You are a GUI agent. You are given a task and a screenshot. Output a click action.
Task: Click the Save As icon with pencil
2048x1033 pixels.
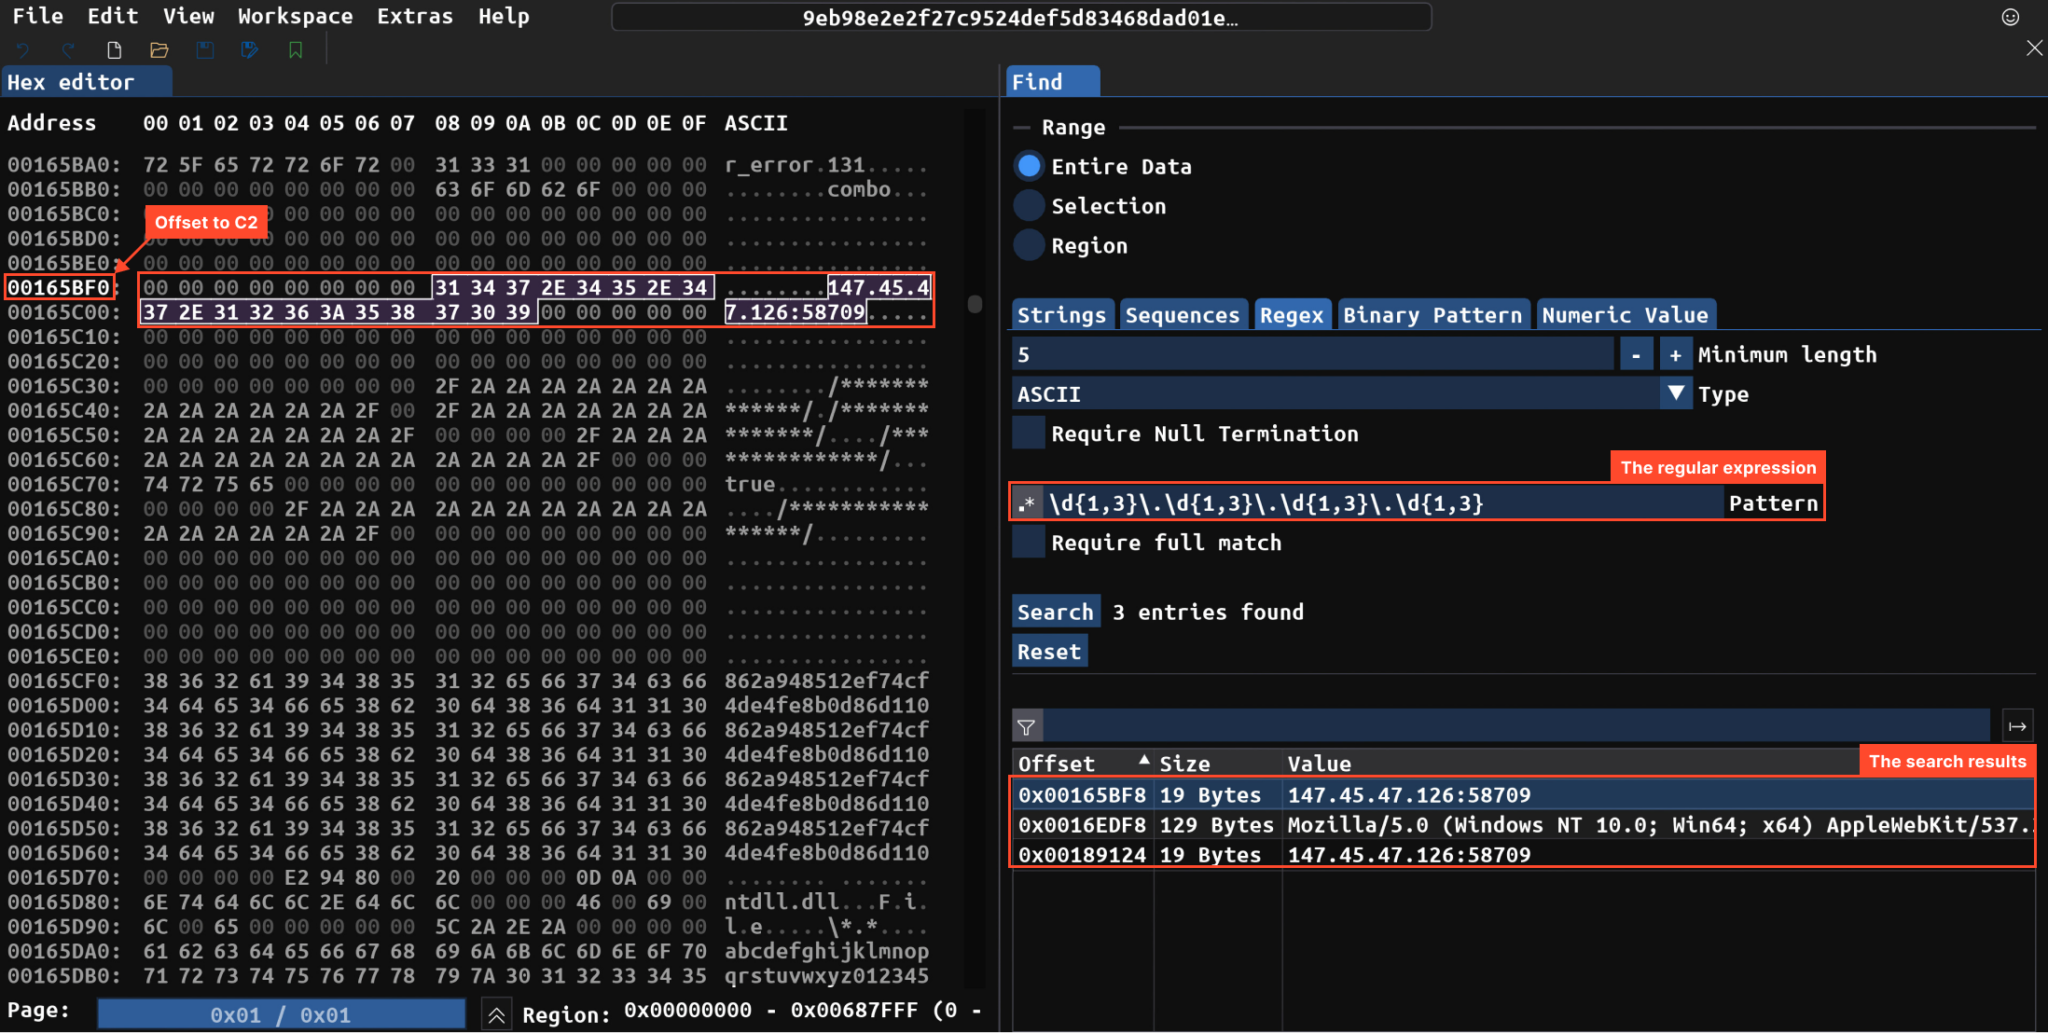pos(250,50)
